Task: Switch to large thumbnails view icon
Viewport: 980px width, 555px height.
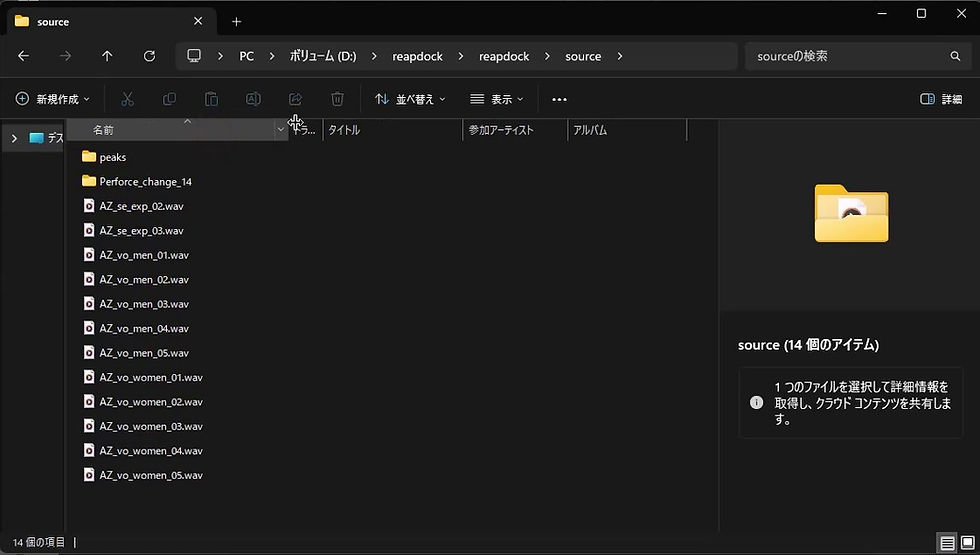Action: [968, 542]
